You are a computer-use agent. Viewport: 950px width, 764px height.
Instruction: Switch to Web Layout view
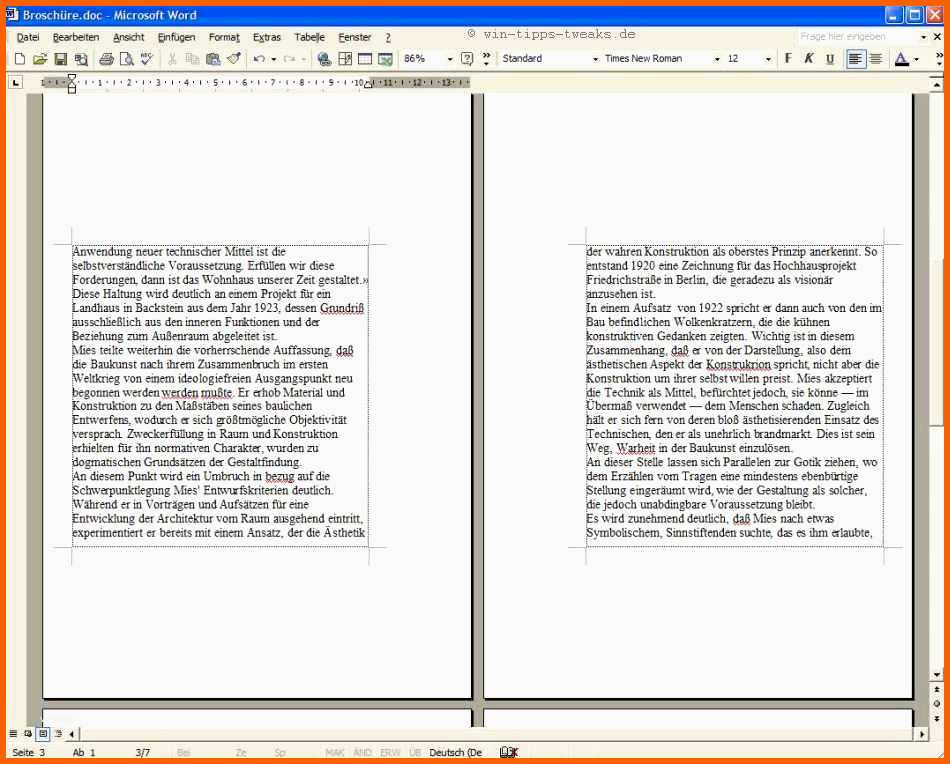(28, 734)
